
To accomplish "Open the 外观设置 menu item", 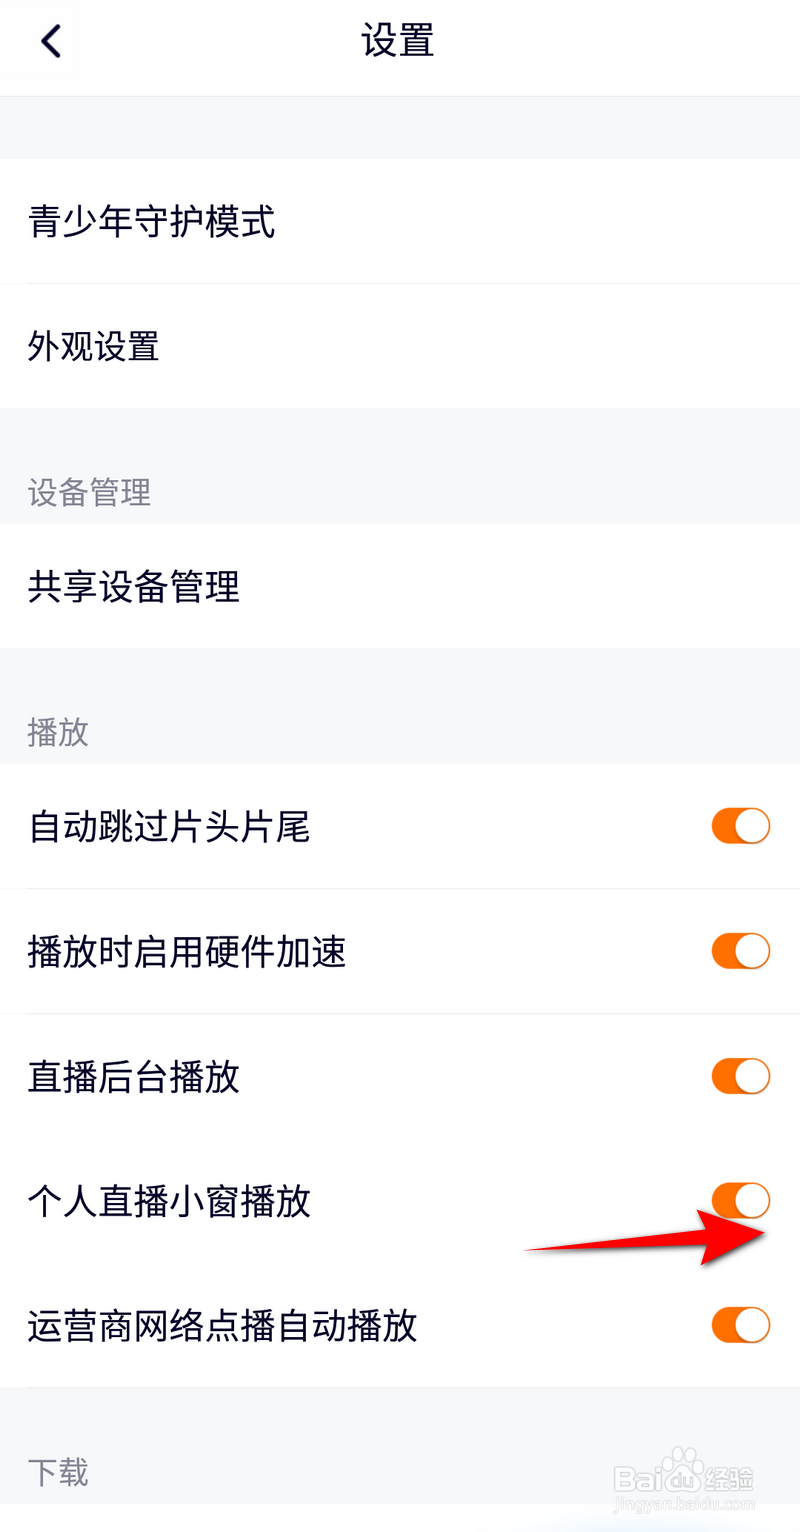I will tap(94, 347).
